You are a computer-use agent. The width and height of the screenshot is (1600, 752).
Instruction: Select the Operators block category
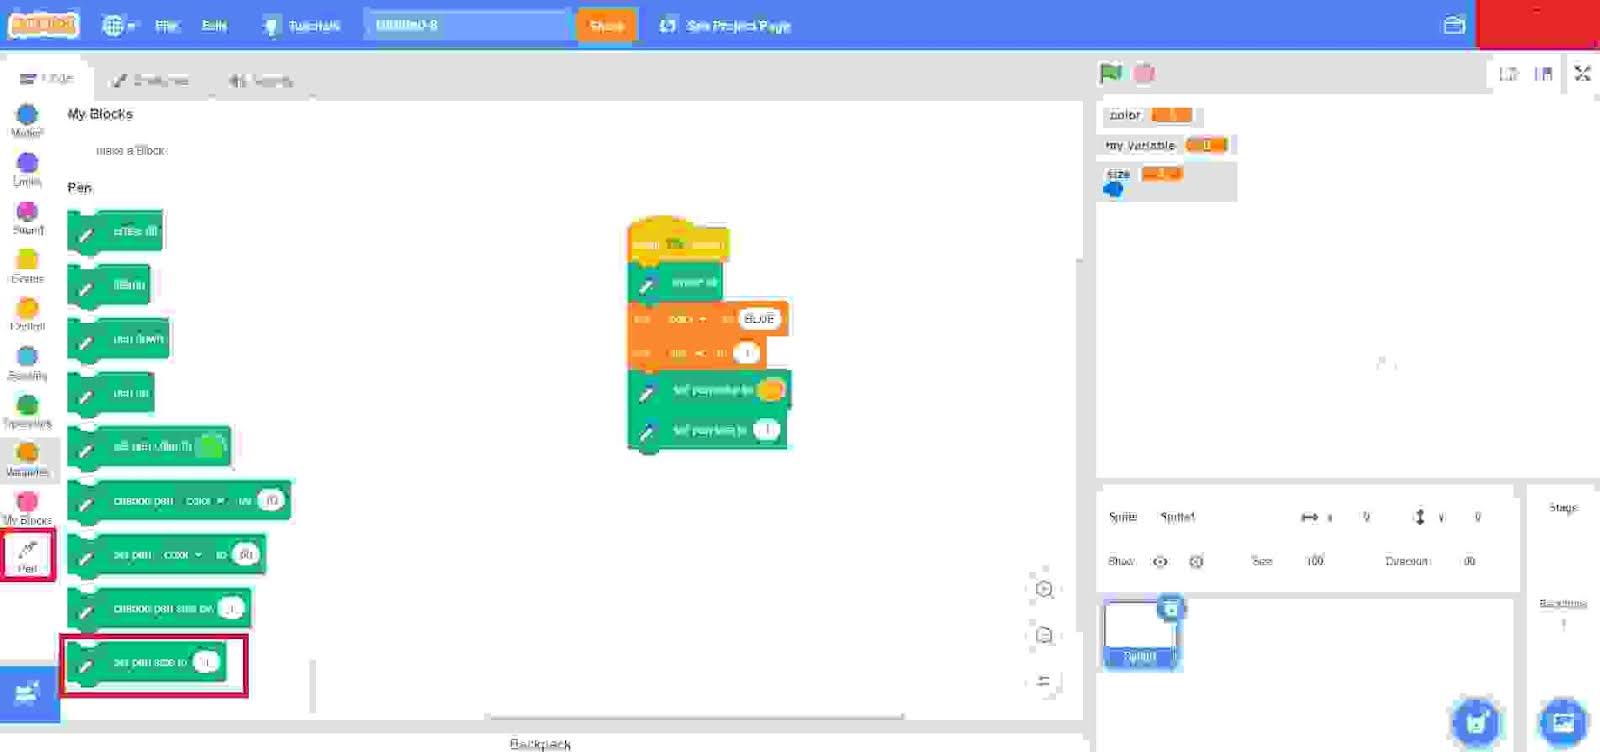[x=27, y=412]
